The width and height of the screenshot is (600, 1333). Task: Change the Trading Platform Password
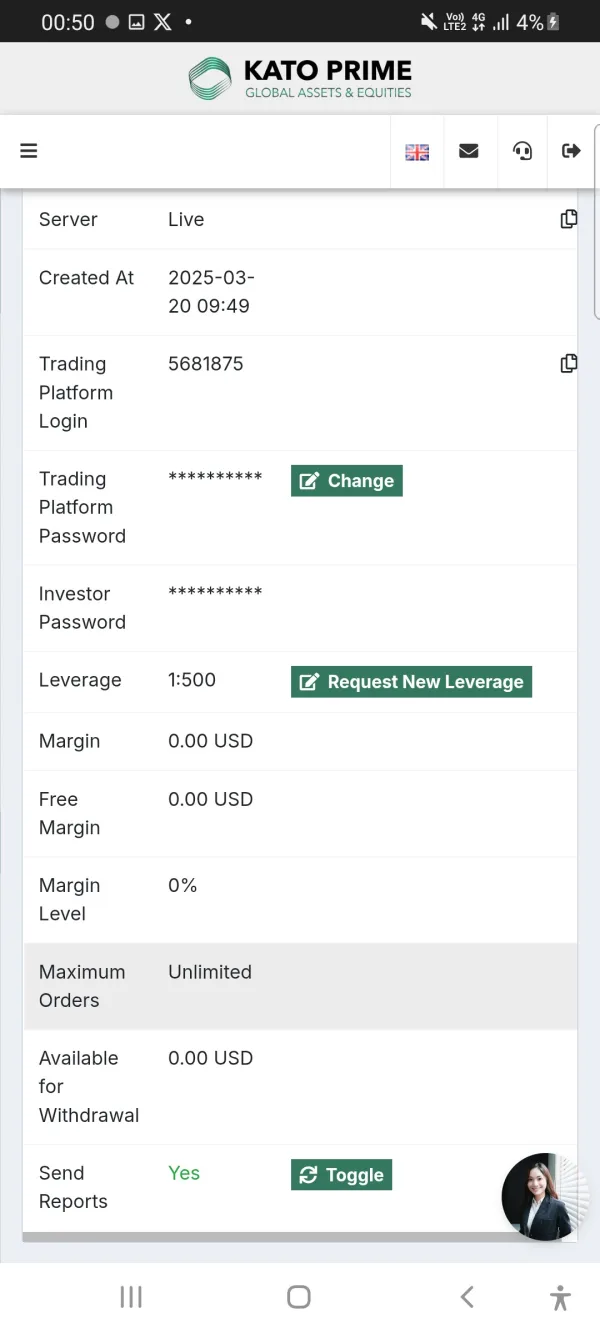click(x=346, y=481)
